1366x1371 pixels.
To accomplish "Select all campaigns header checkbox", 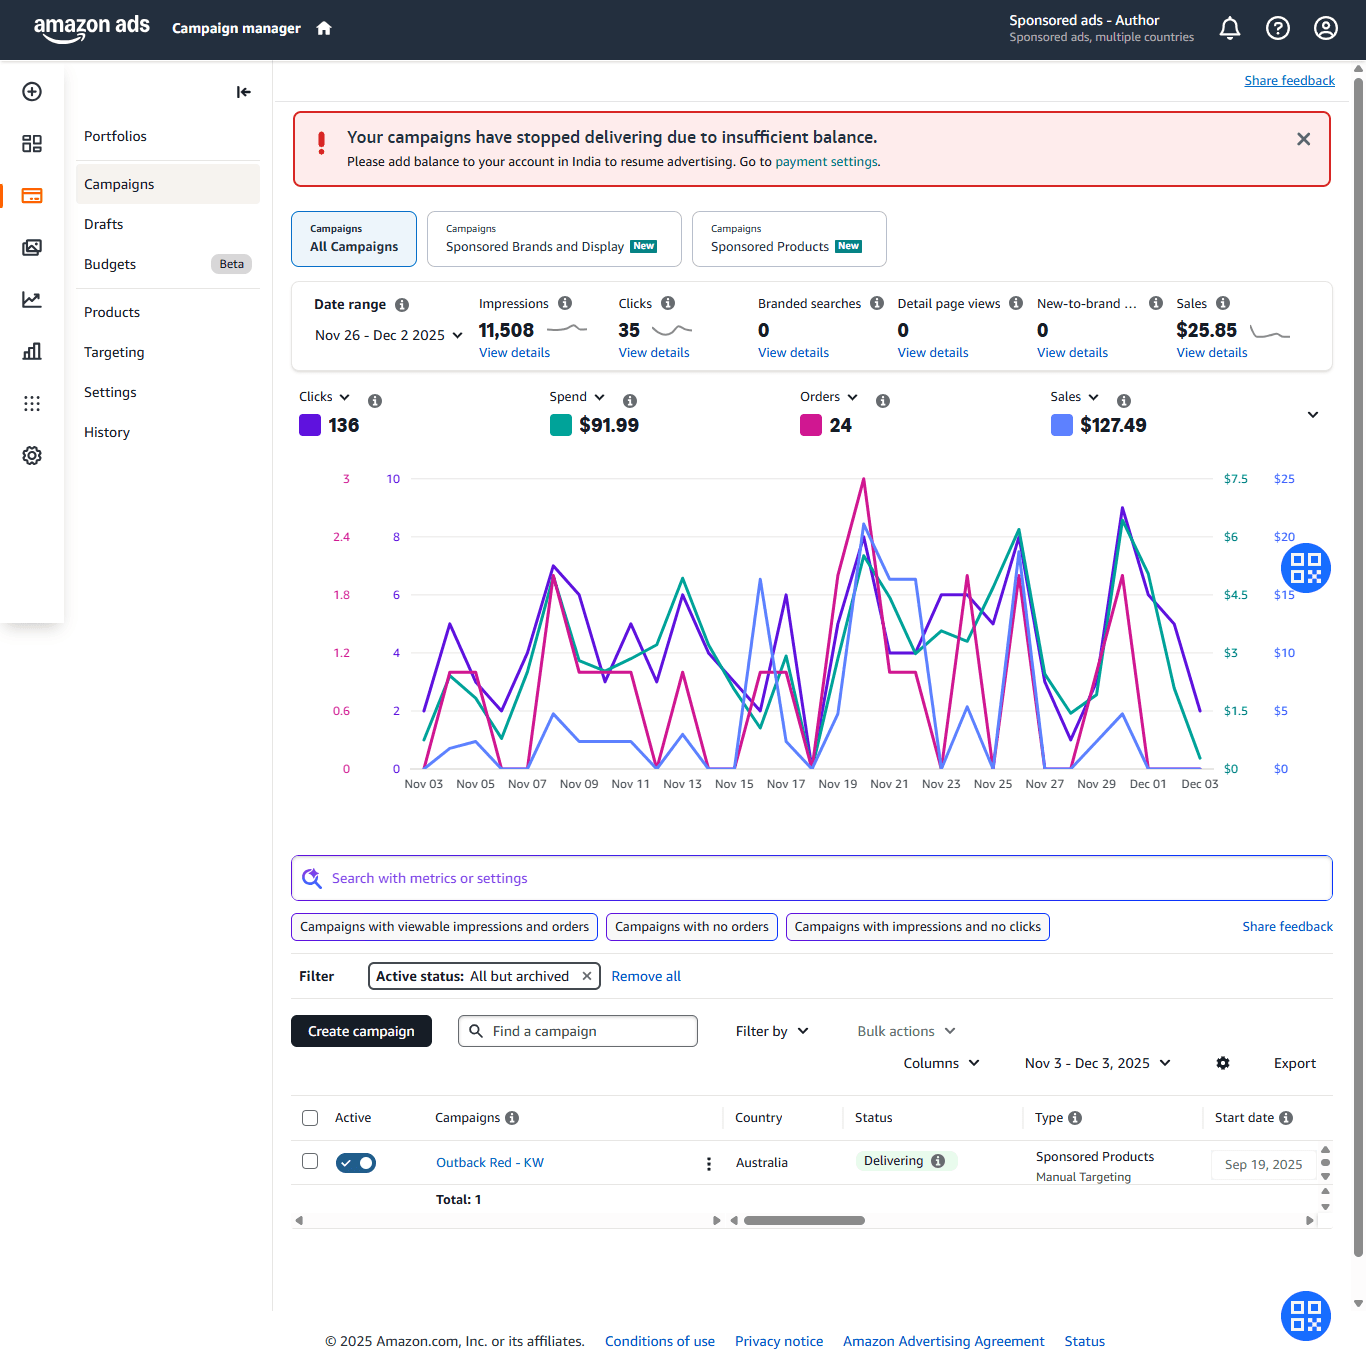I will tap(310, 1118).
